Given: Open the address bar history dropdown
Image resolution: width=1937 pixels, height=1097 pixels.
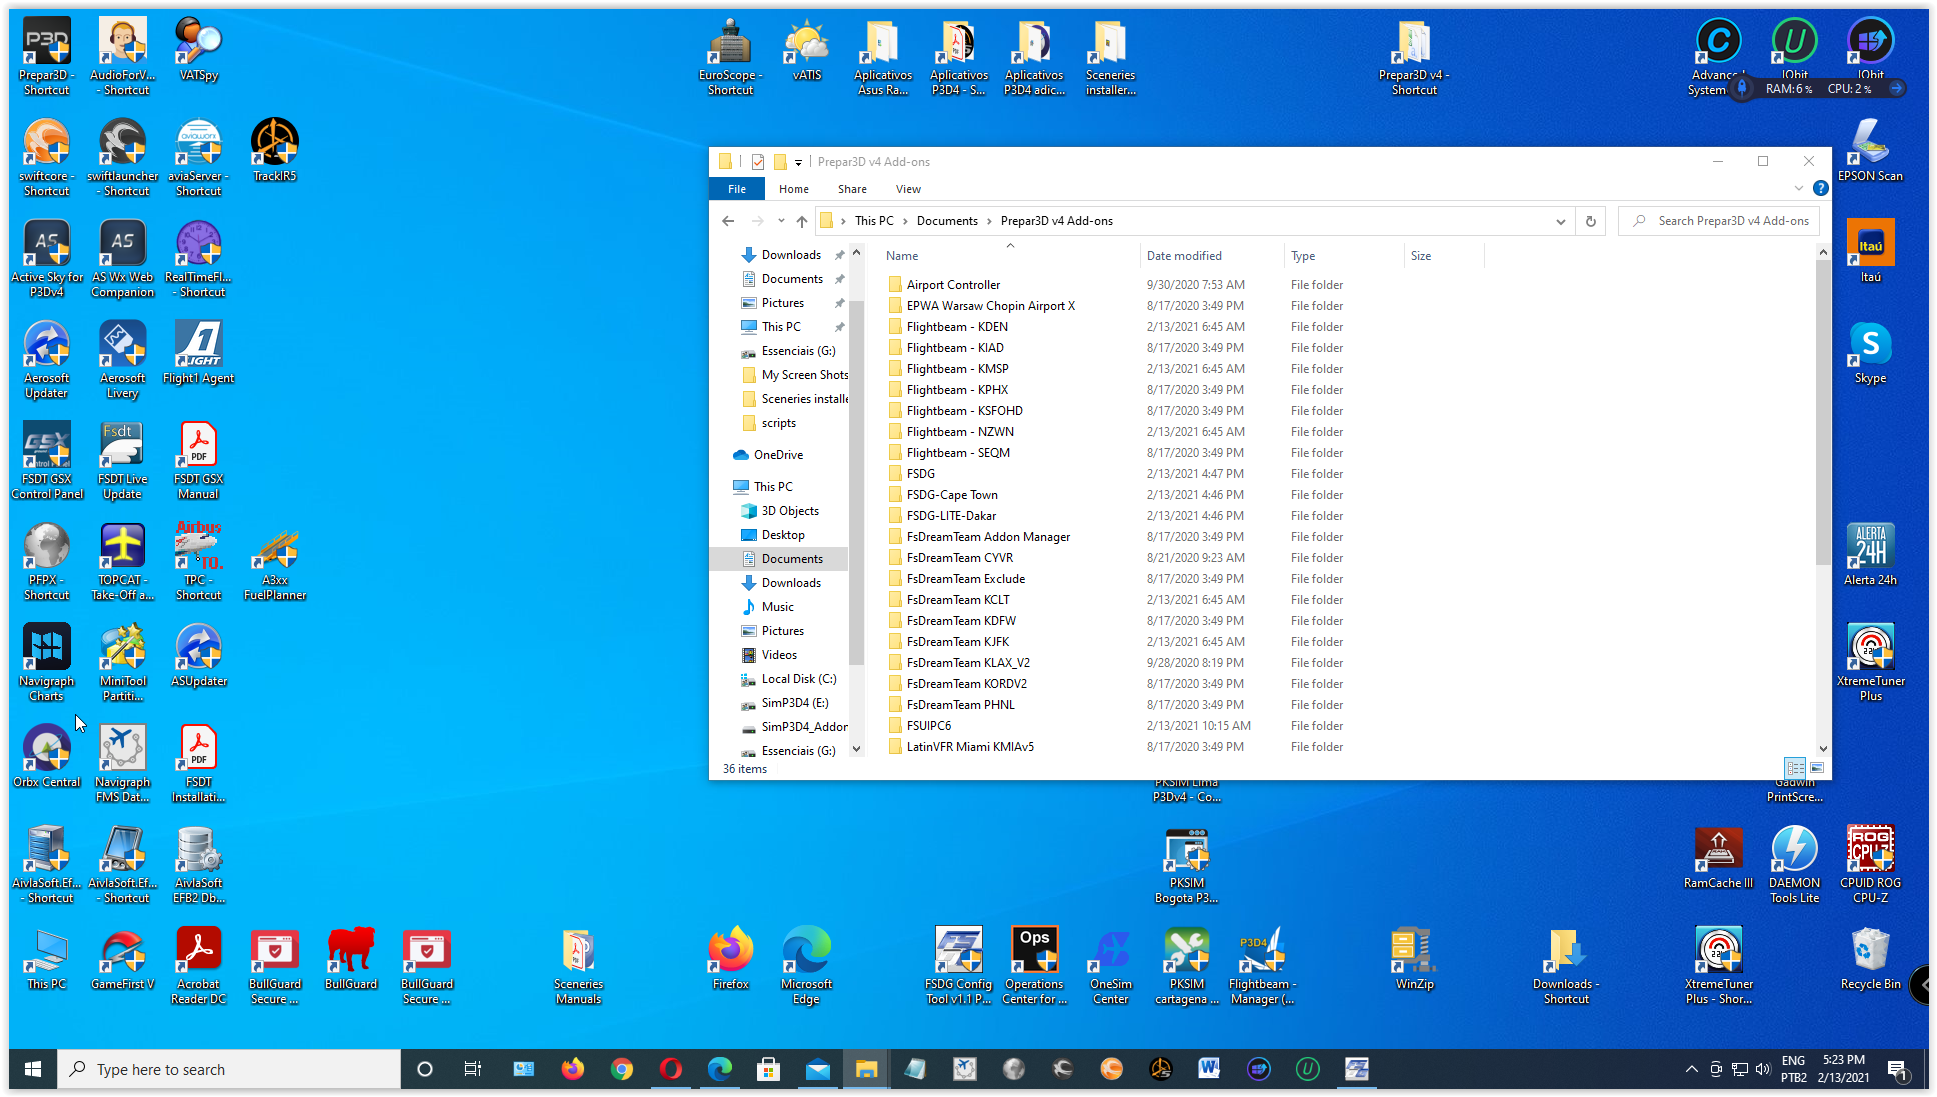Looking at the screenshot, I should [x=1560, y=221].
